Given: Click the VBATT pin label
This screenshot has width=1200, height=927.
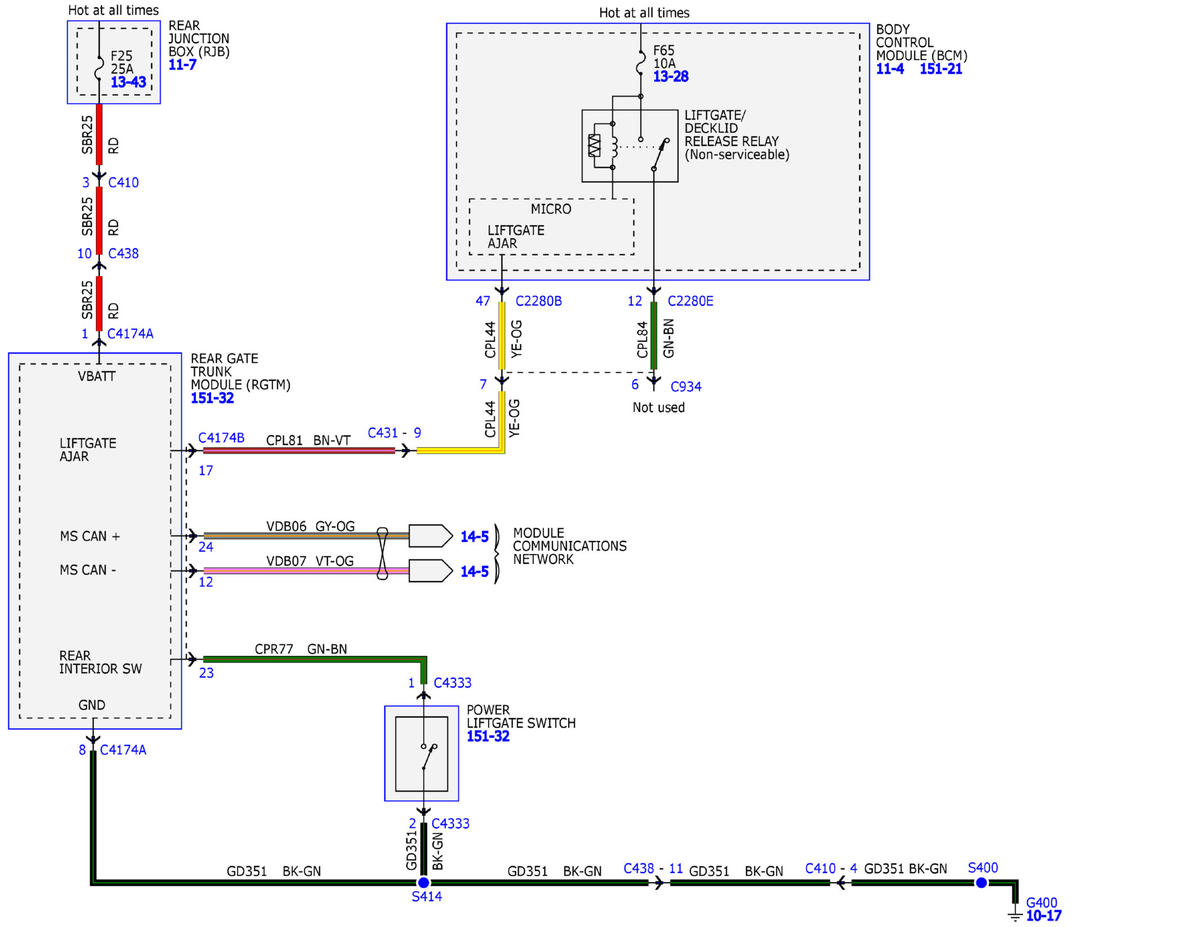Looking at the screenshot, I should tap(98, 377).
